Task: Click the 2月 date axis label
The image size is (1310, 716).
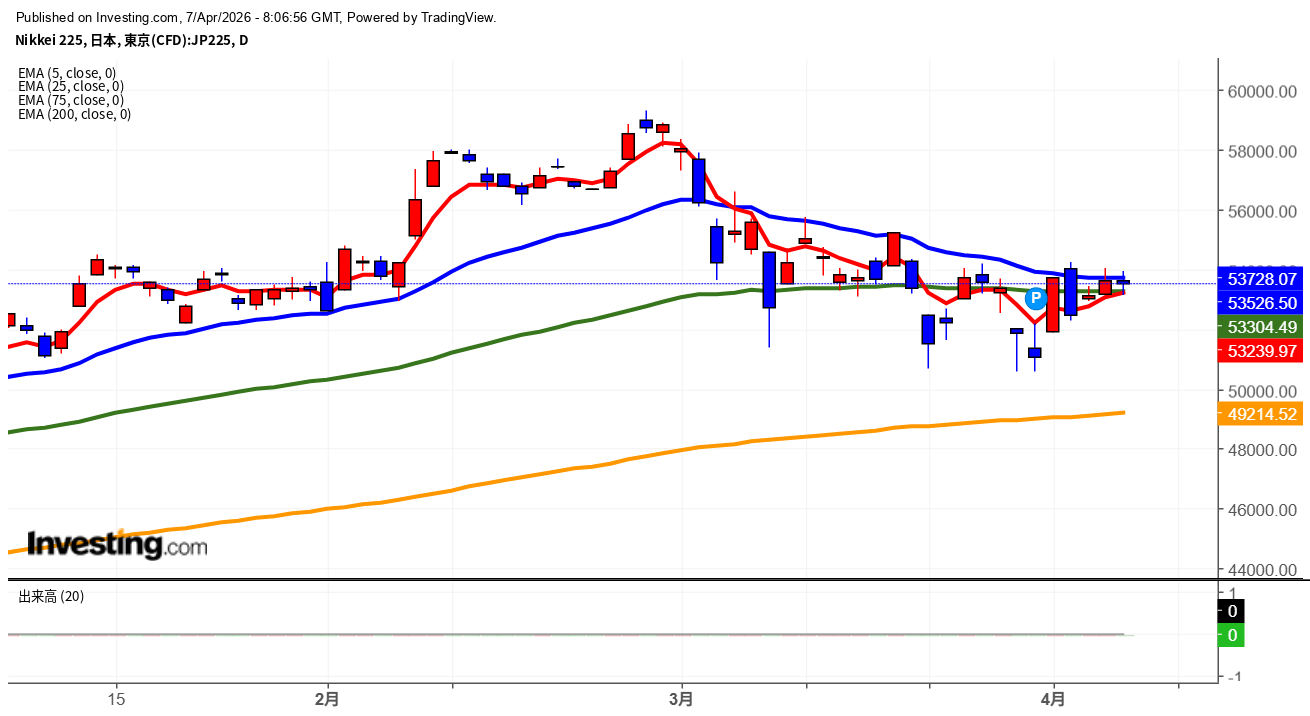Action: click(x=327, y=699)
